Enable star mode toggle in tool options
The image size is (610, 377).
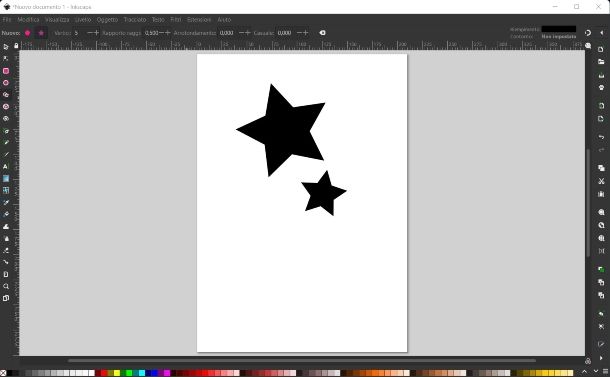tap(41, 33)
